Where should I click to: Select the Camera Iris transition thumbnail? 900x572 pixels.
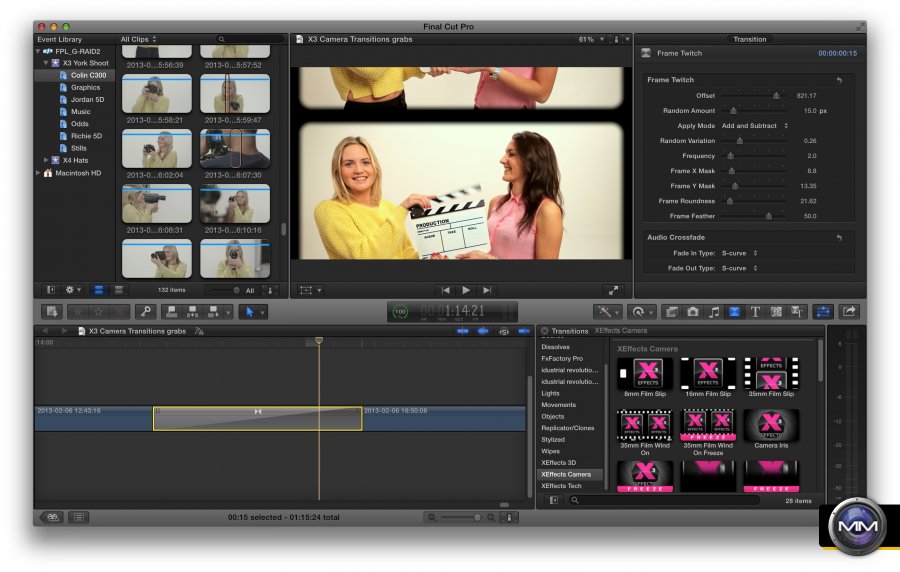click(x=770, y=425)
